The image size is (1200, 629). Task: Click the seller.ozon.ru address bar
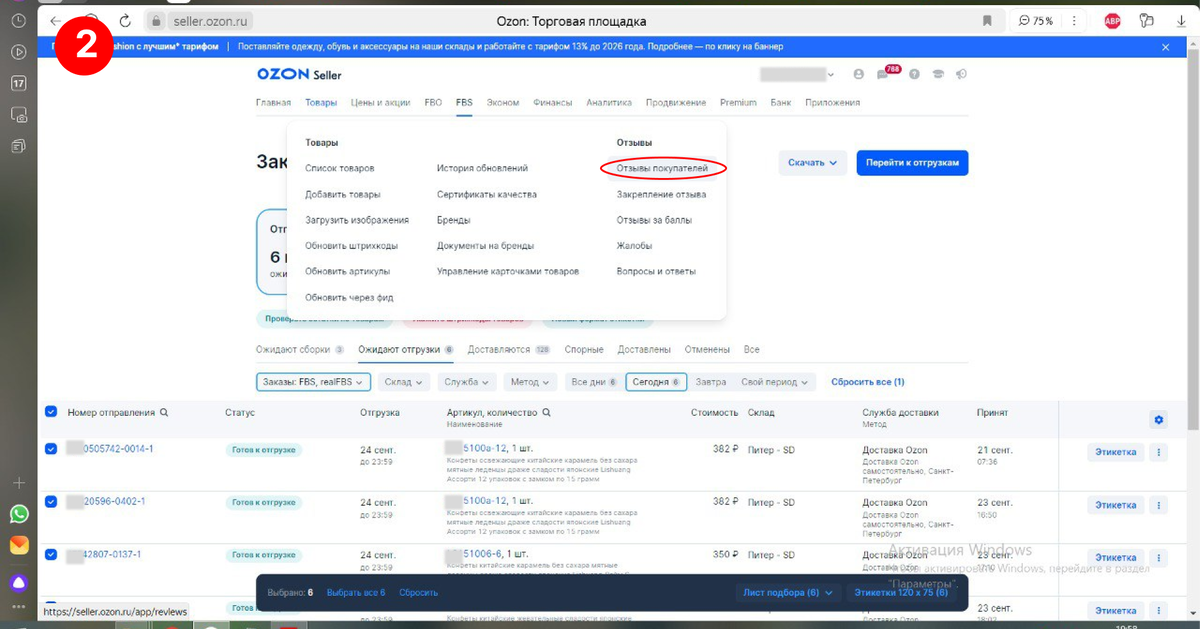click(211, 21)
